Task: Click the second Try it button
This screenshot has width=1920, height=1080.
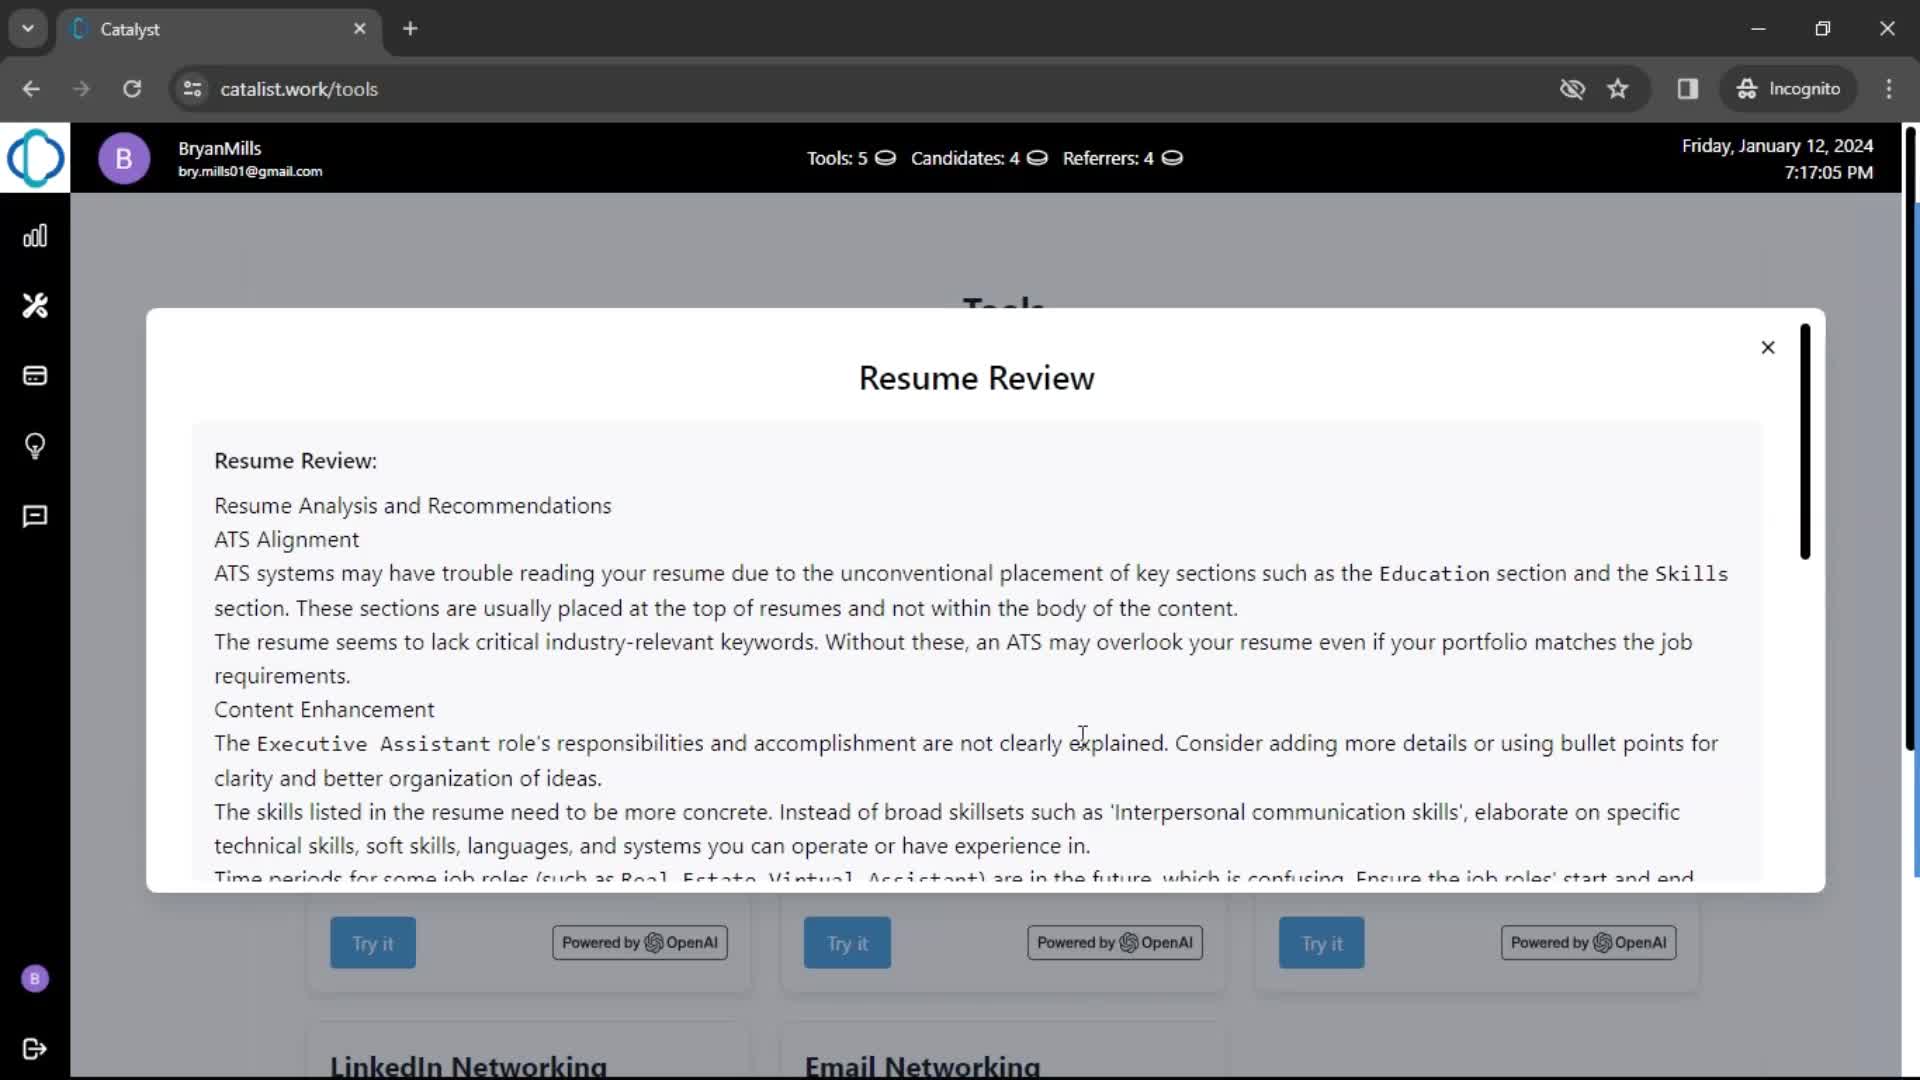Action: click(x=847, y=943)
